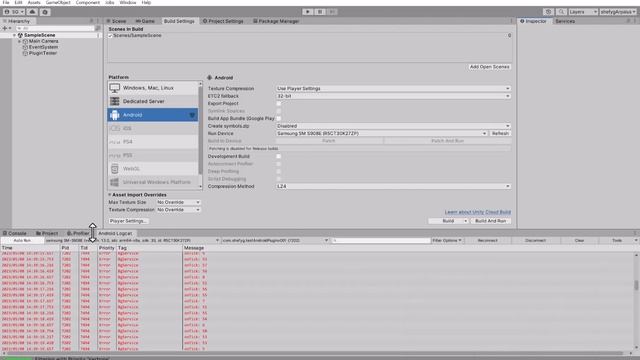Screen dimensions: 640x360
Task: Click the Logcat Reconnect button
Action: (x=487, y=240)
